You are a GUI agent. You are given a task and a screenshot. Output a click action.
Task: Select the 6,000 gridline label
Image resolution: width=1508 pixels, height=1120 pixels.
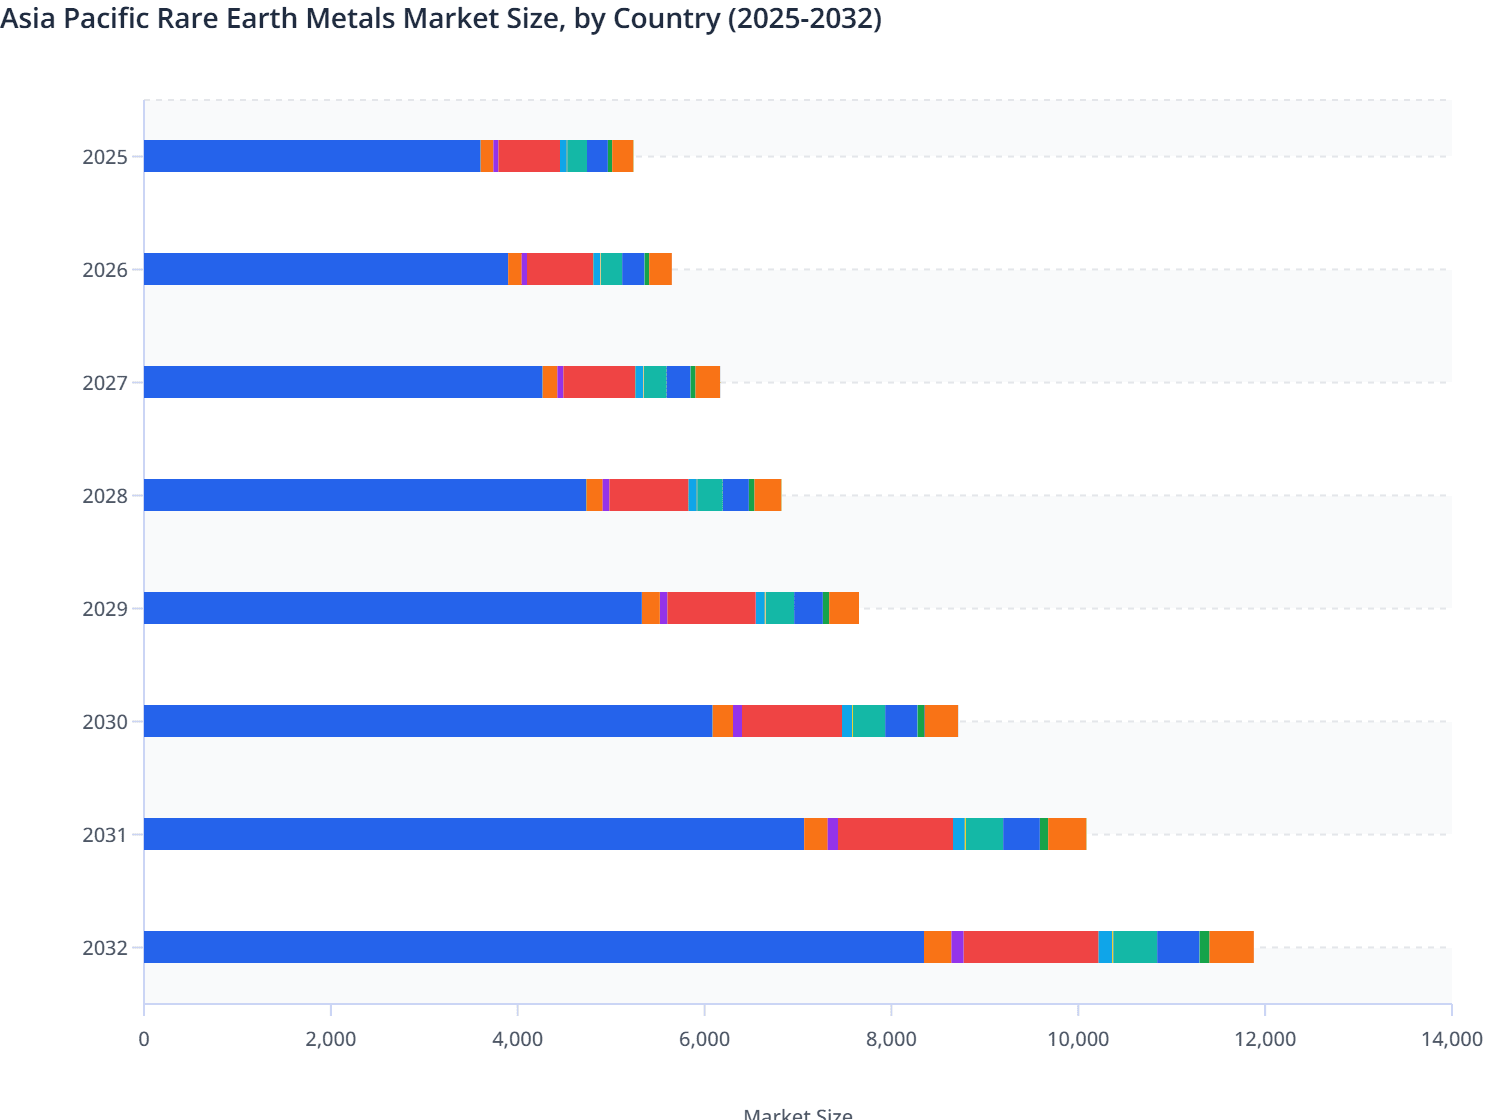[706, 1040]
